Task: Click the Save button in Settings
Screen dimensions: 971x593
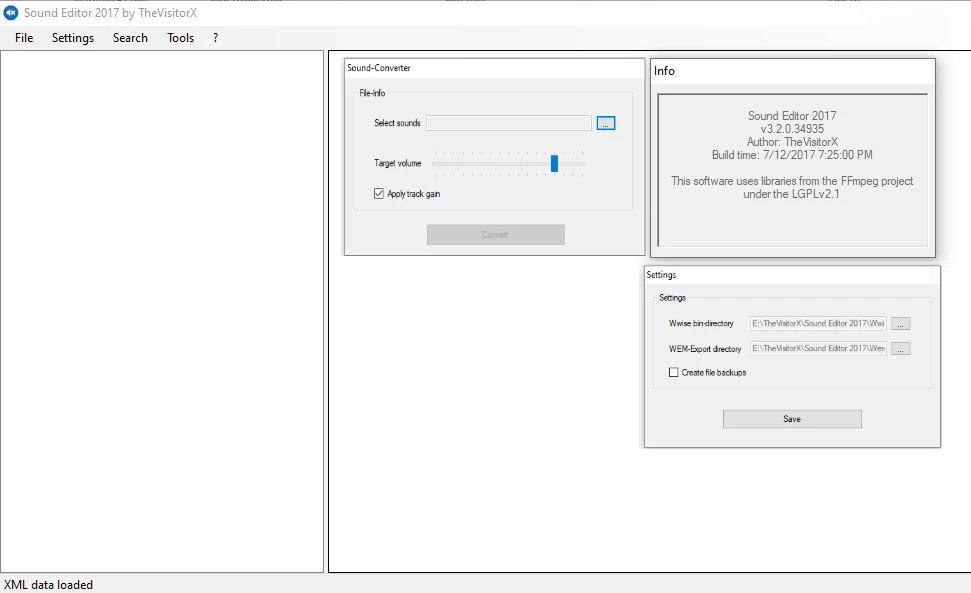Action: tap(792, 419)
